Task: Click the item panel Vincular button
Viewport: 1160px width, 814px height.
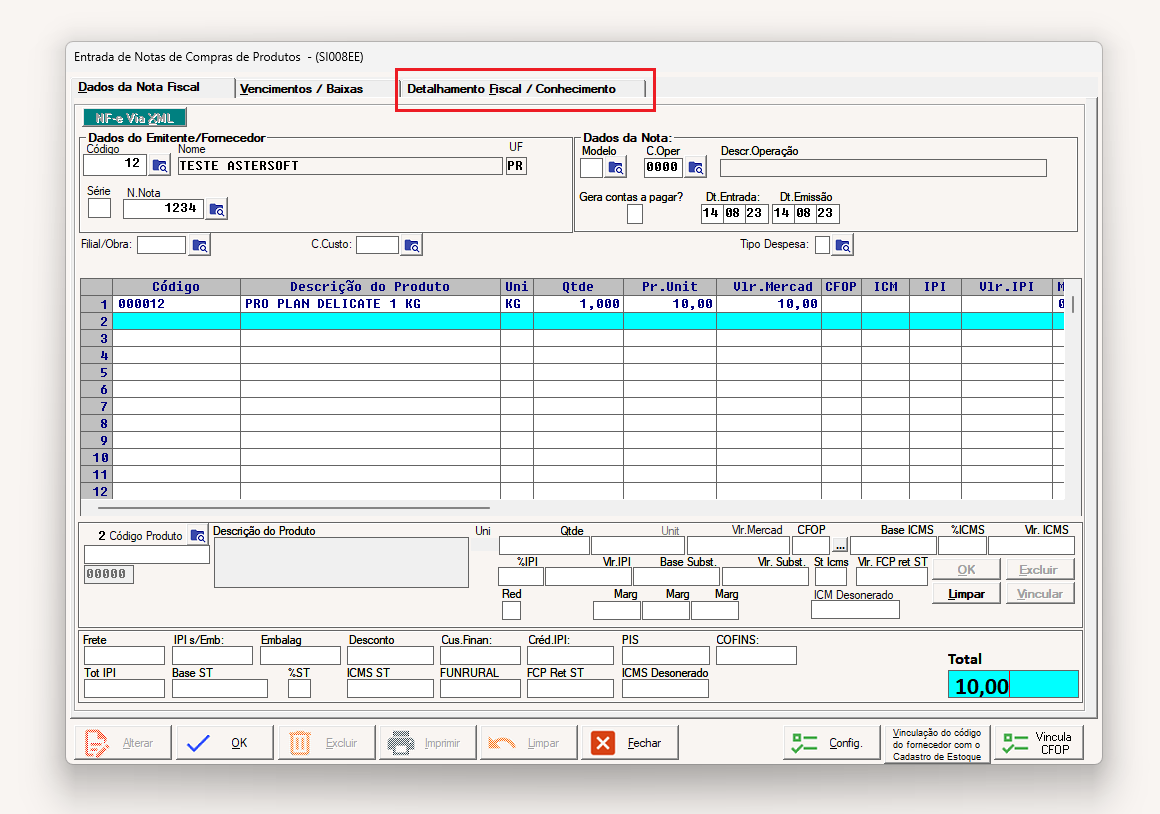Action: pos(1039,593)
